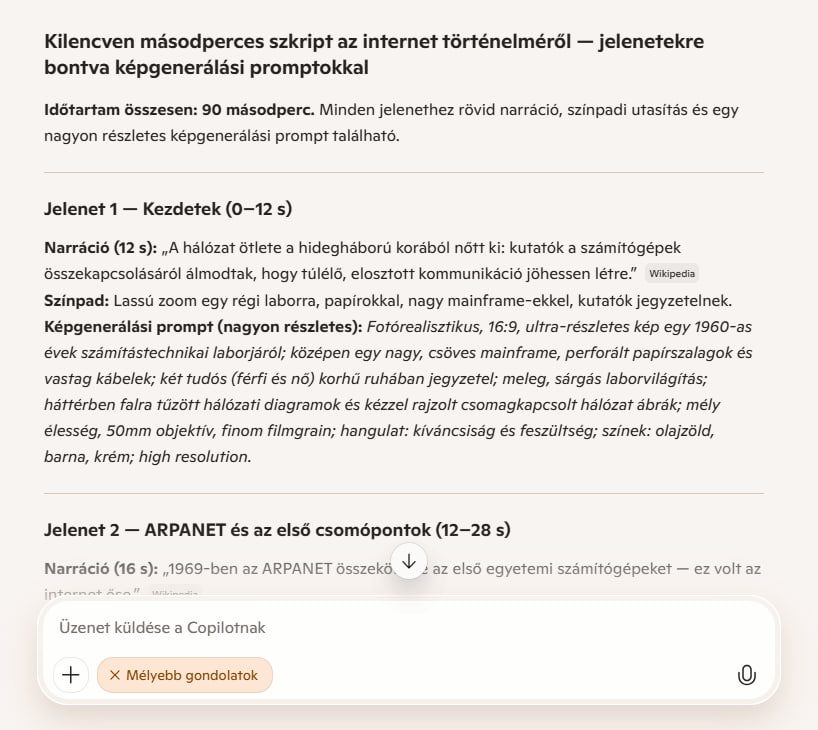Viewport: 818px width, 730px height.
Task: Click the Jelenet 1 — Kezdetek heading
Action: pyautogui.click(x=168, y=209)
